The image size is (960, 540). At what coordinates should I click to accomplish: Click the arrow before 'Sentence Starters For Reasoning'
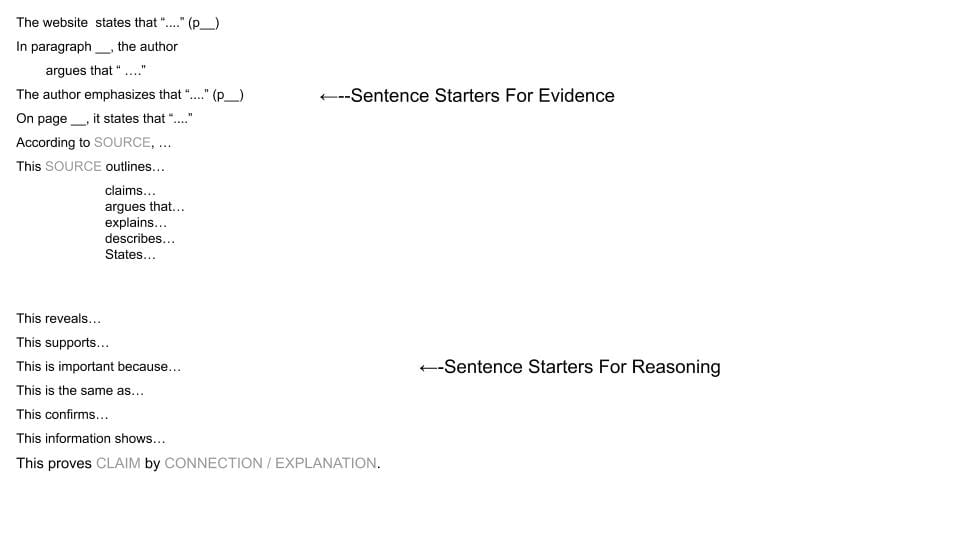431,367
